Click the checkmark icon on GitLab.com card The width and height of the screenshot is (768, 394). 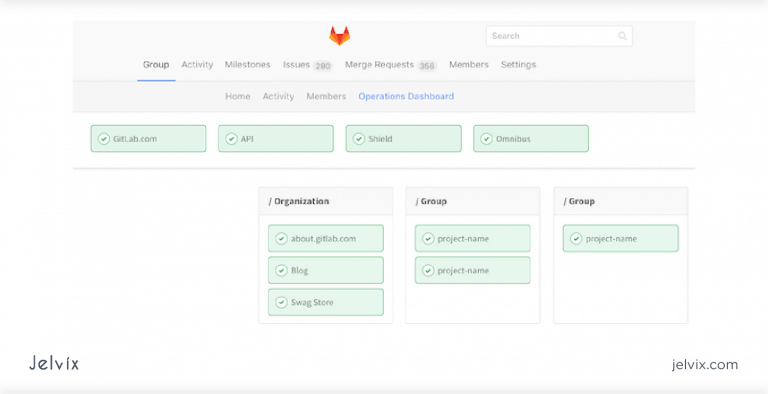103,139
